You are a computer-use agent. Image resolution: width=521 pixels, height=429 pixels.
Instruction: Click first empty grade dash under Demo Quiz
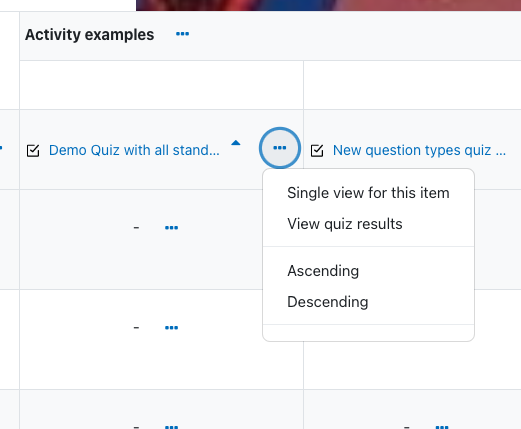tap(136, 228)
